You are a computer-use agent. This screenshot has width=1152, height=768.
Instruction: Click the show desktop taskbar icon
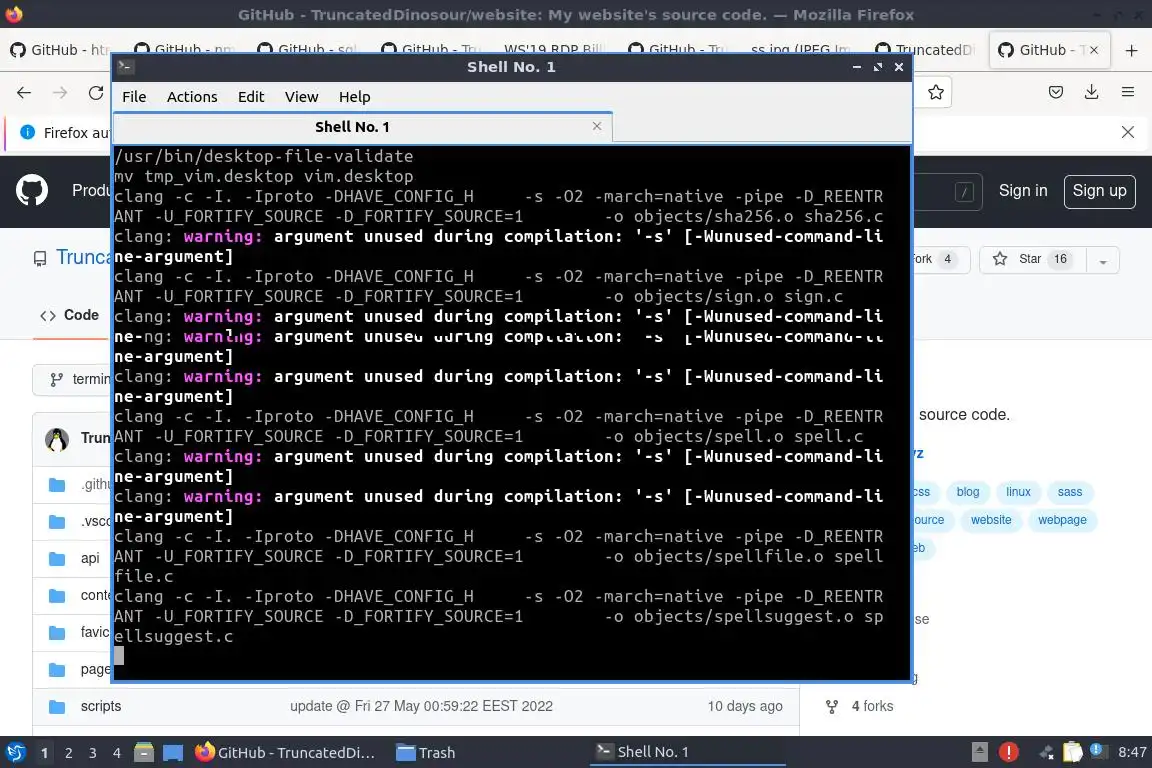pos(173,753)
